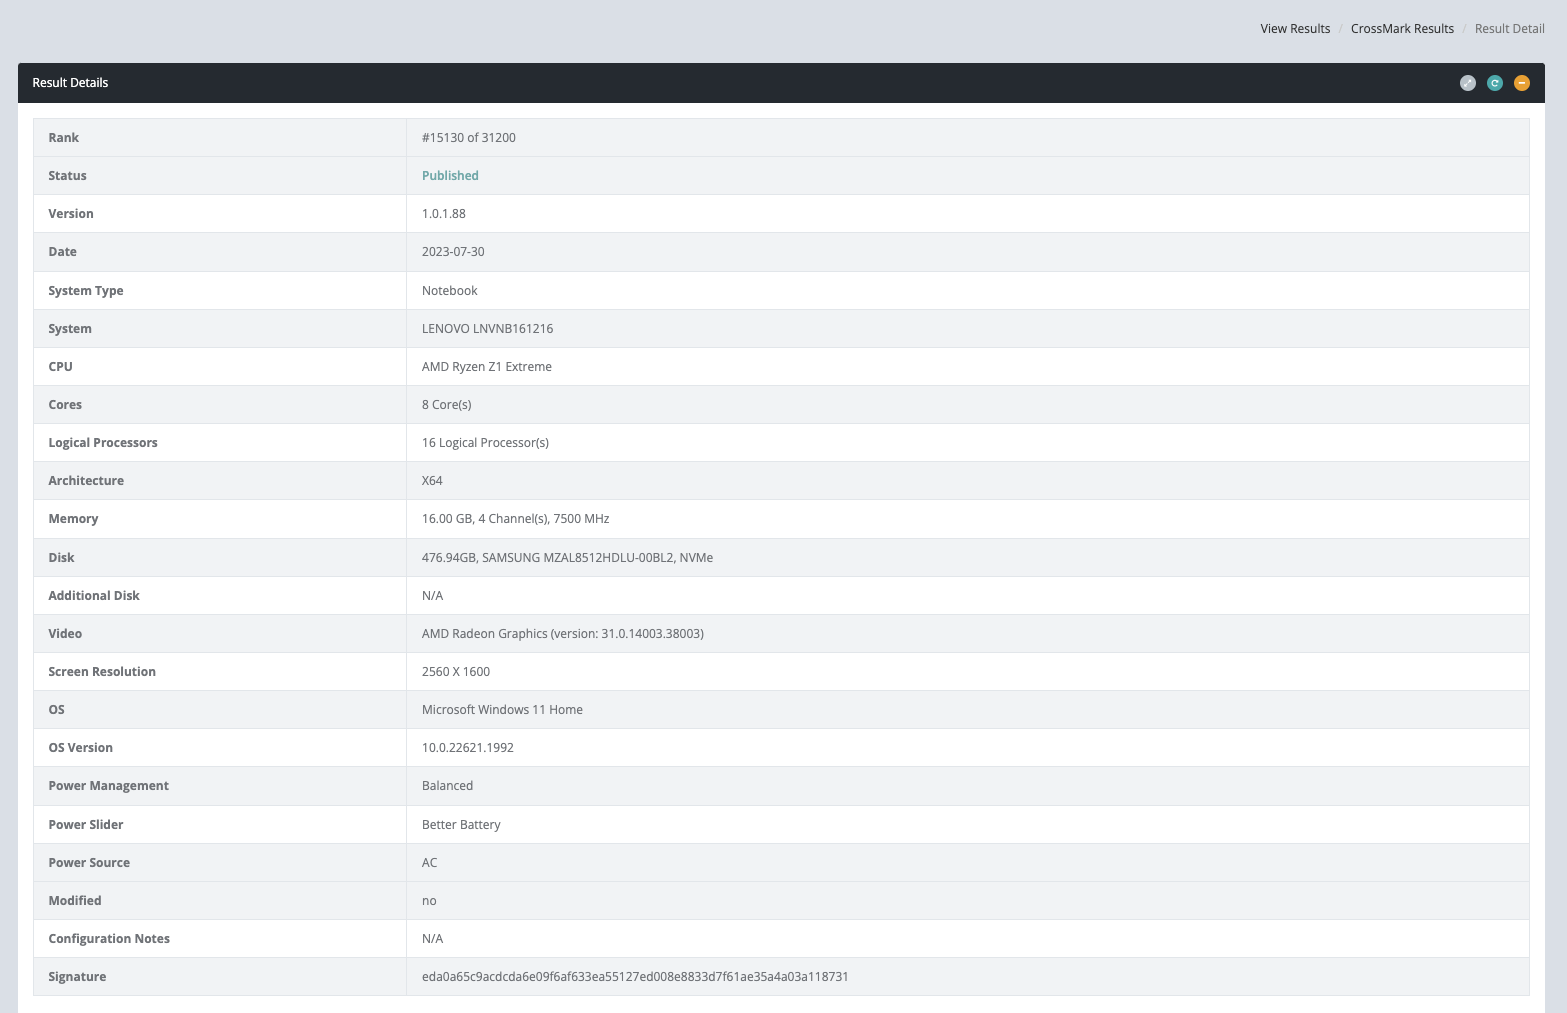Expand the Result Details panel to fullscreen
Viewport: 1567px width, 1013px height.
tap(1467, 83)
